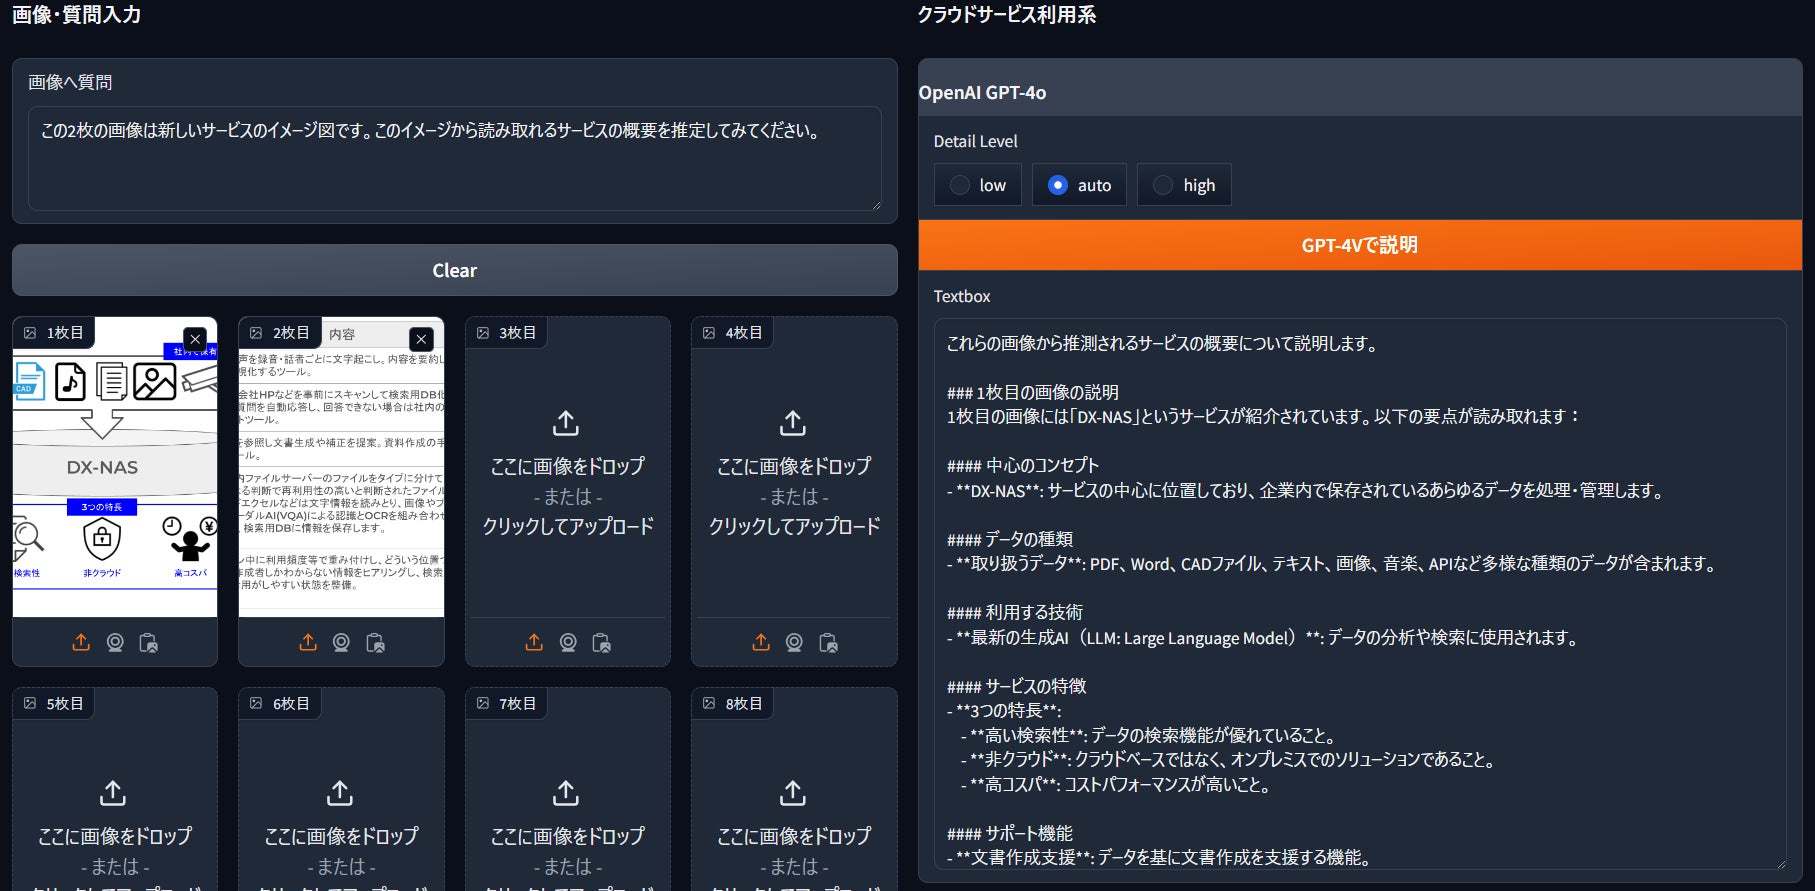Click the upload arrow in the 3枚目 drop zone
The height and width of the screenshot is (891, 1815).
click(x=566, y=423)
